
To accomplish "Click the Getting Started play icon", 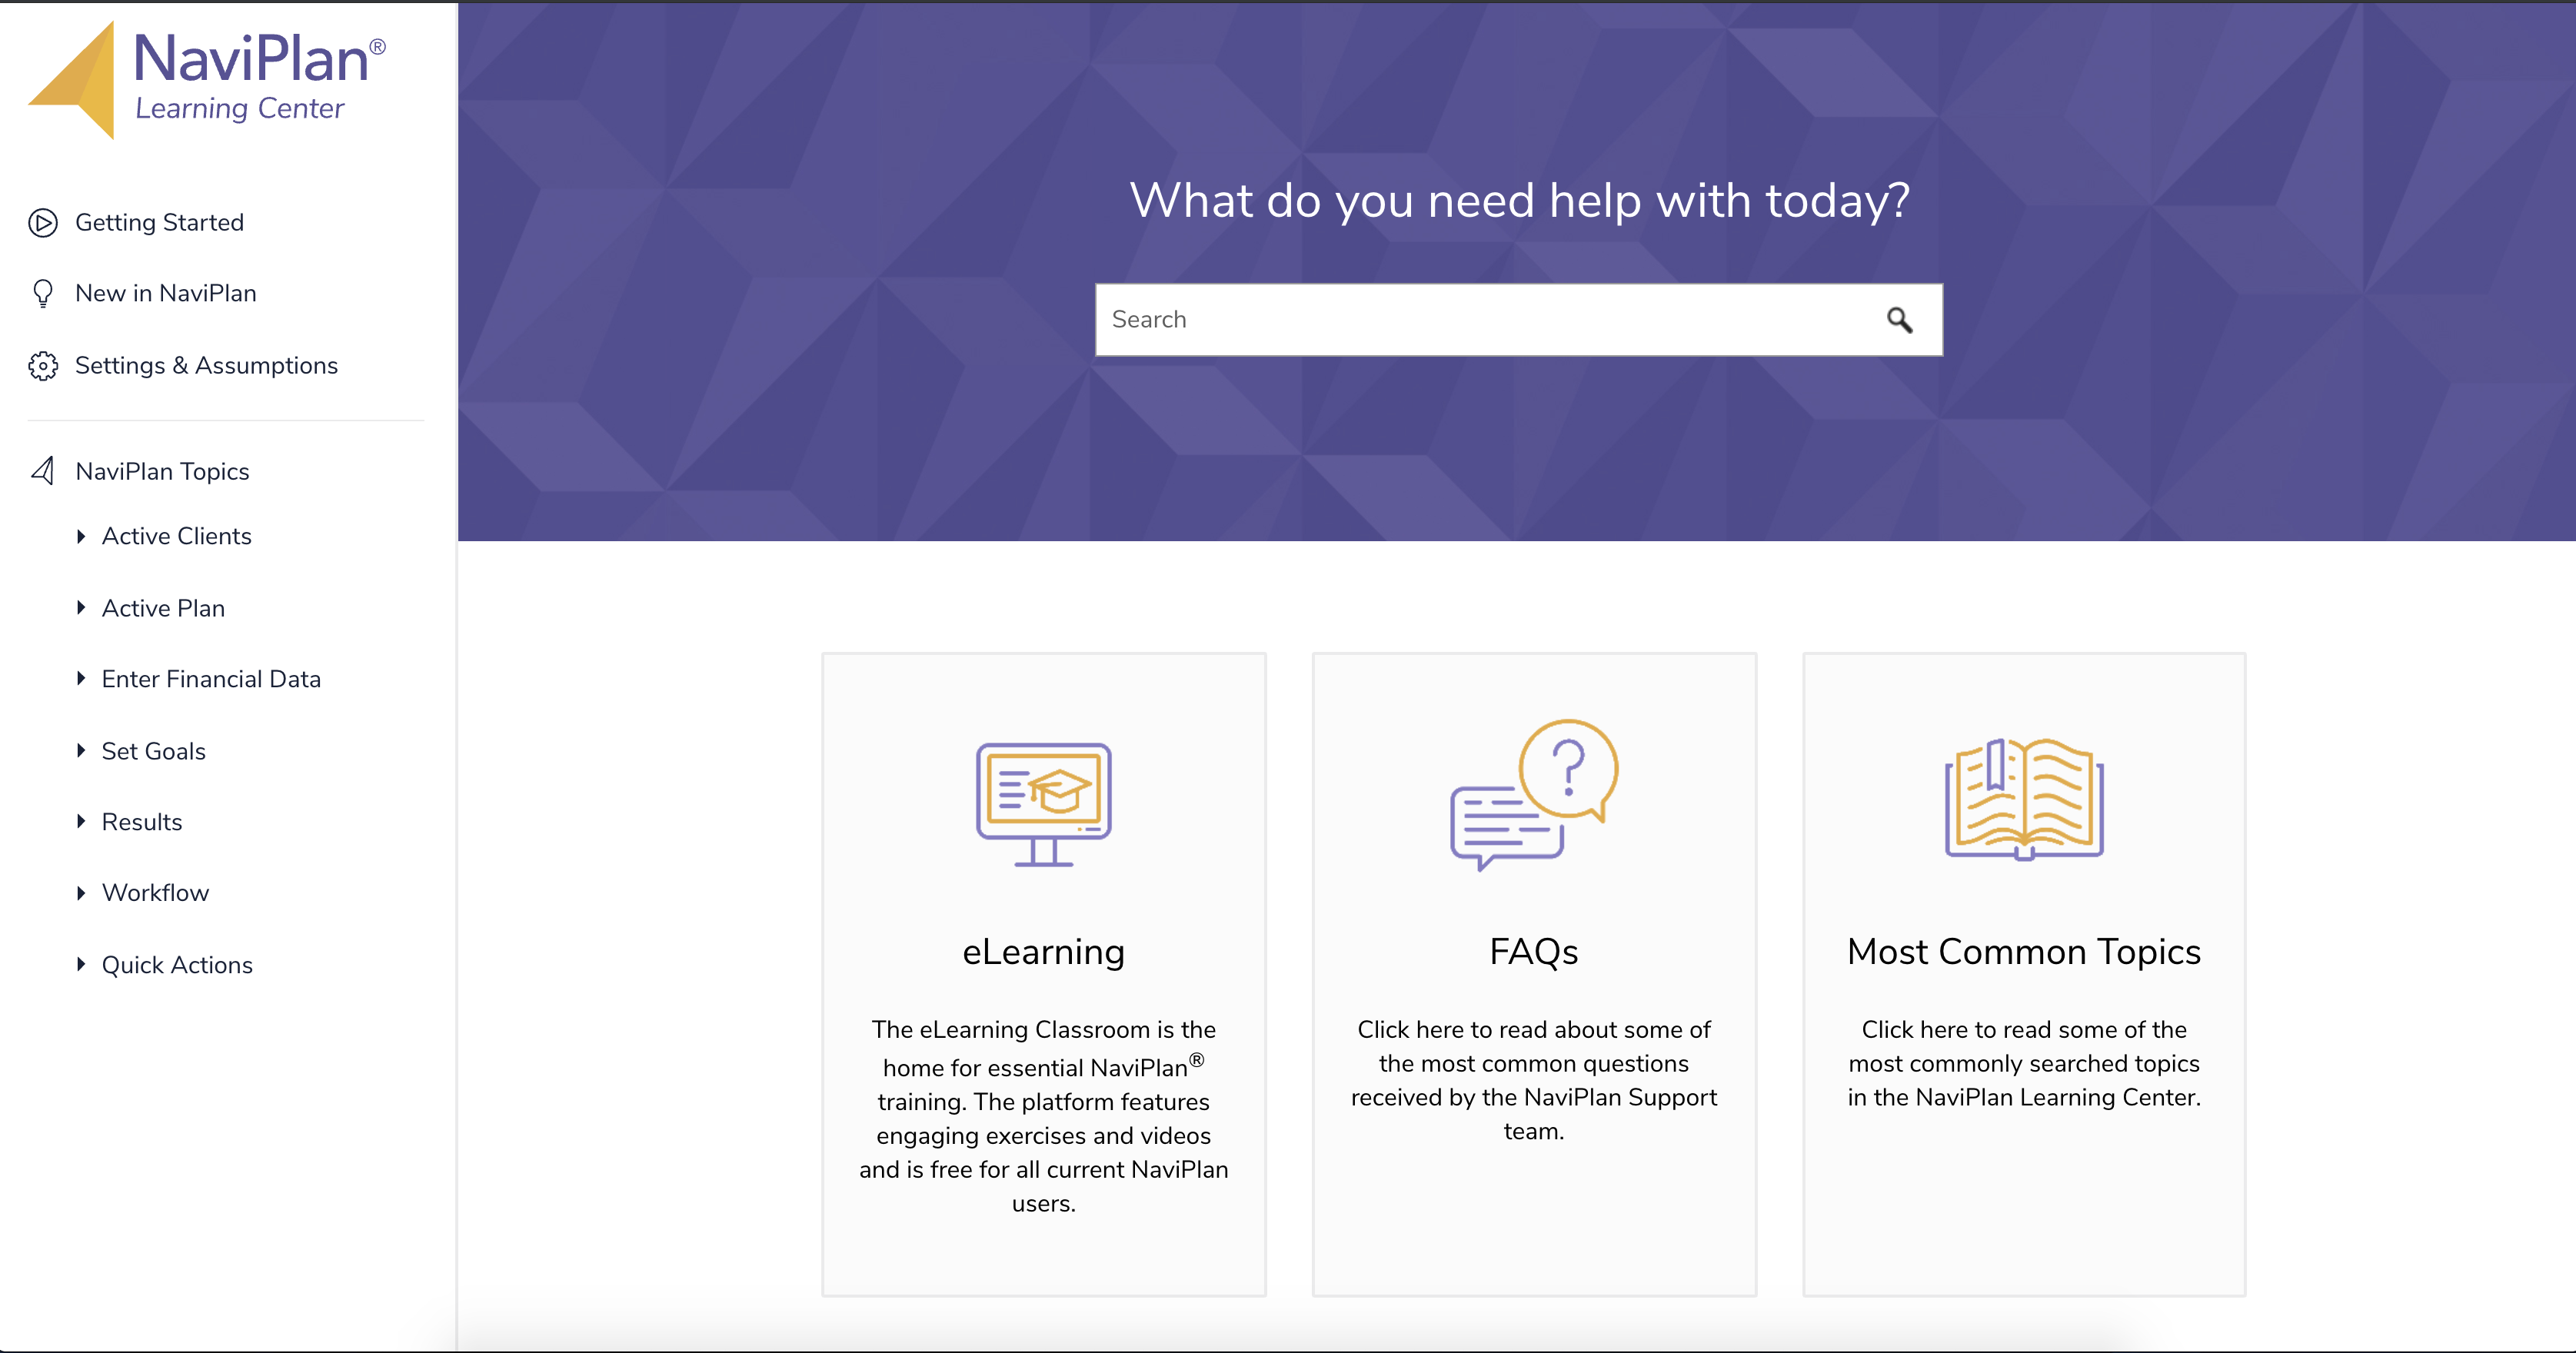I will coord(43,222).
